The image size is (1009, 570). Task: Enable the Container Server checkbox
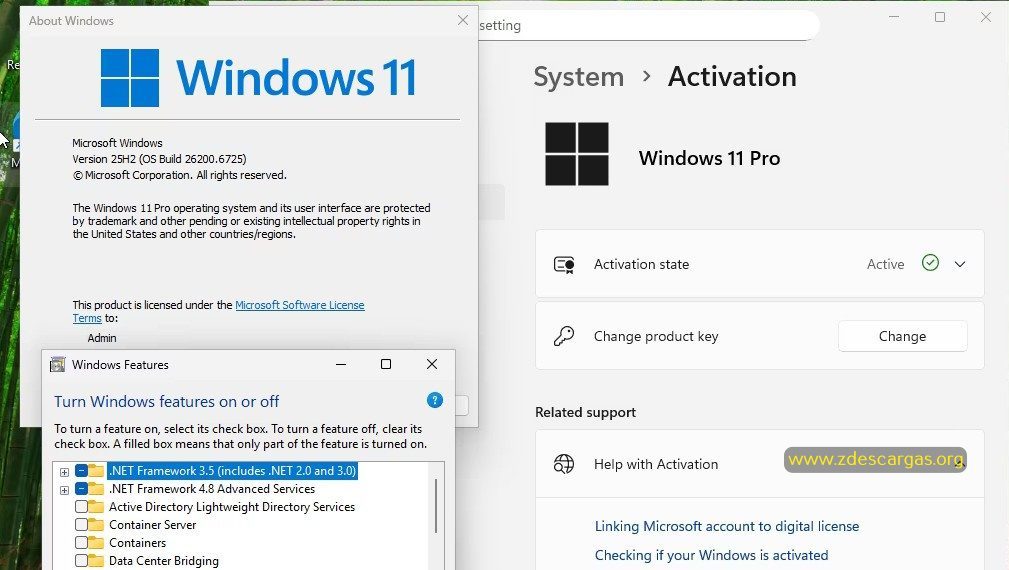click(81, 524)
